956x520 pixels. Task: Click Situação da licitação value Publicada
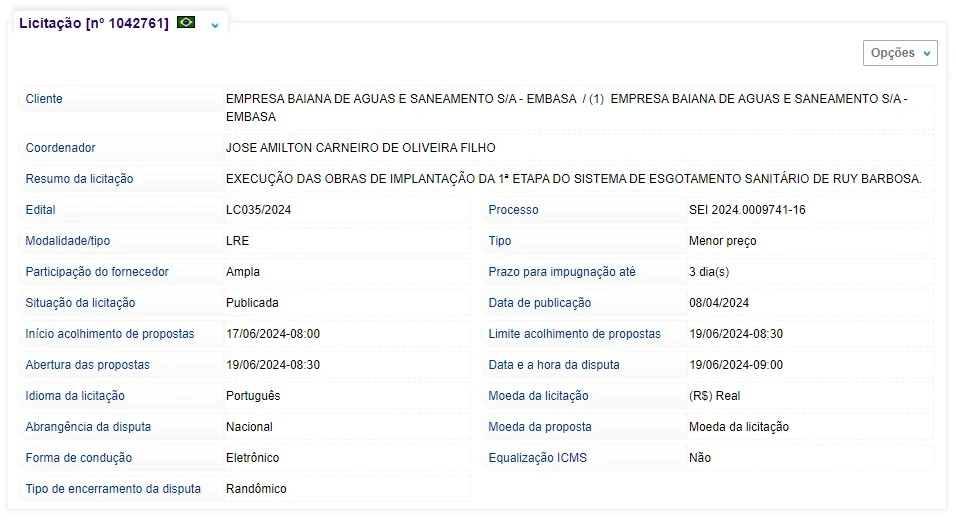click(252, 303)
